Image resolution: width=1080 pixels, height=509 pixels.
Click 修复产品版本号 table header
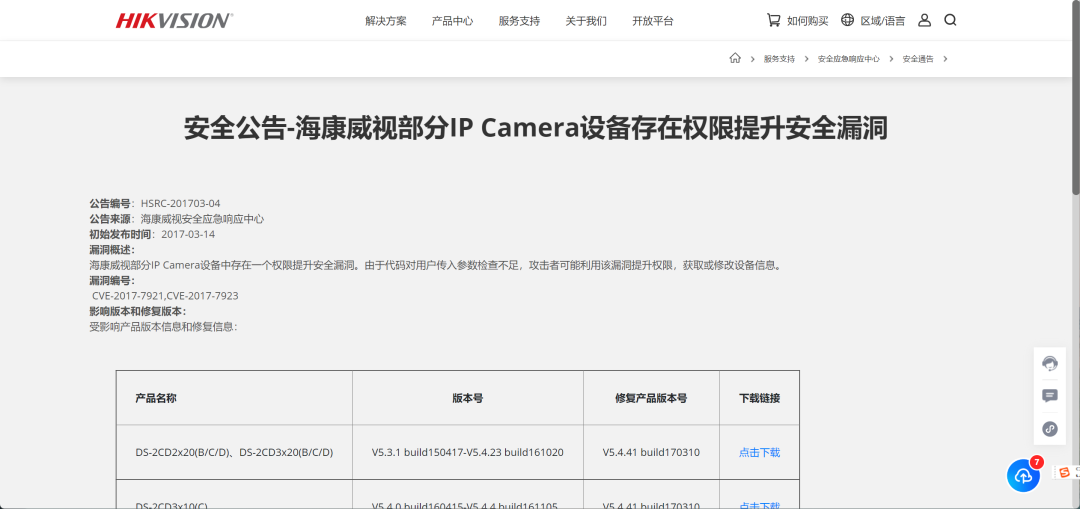[x=651, y=398]
